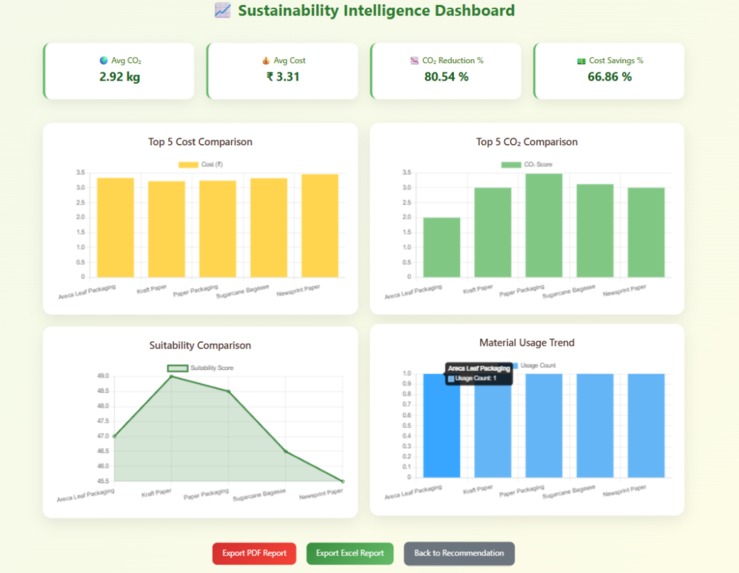This screenshot has width=739, height=573.
Task: Click Kraft Paper bar in Cost chart
Action: [x=167, y=229]
